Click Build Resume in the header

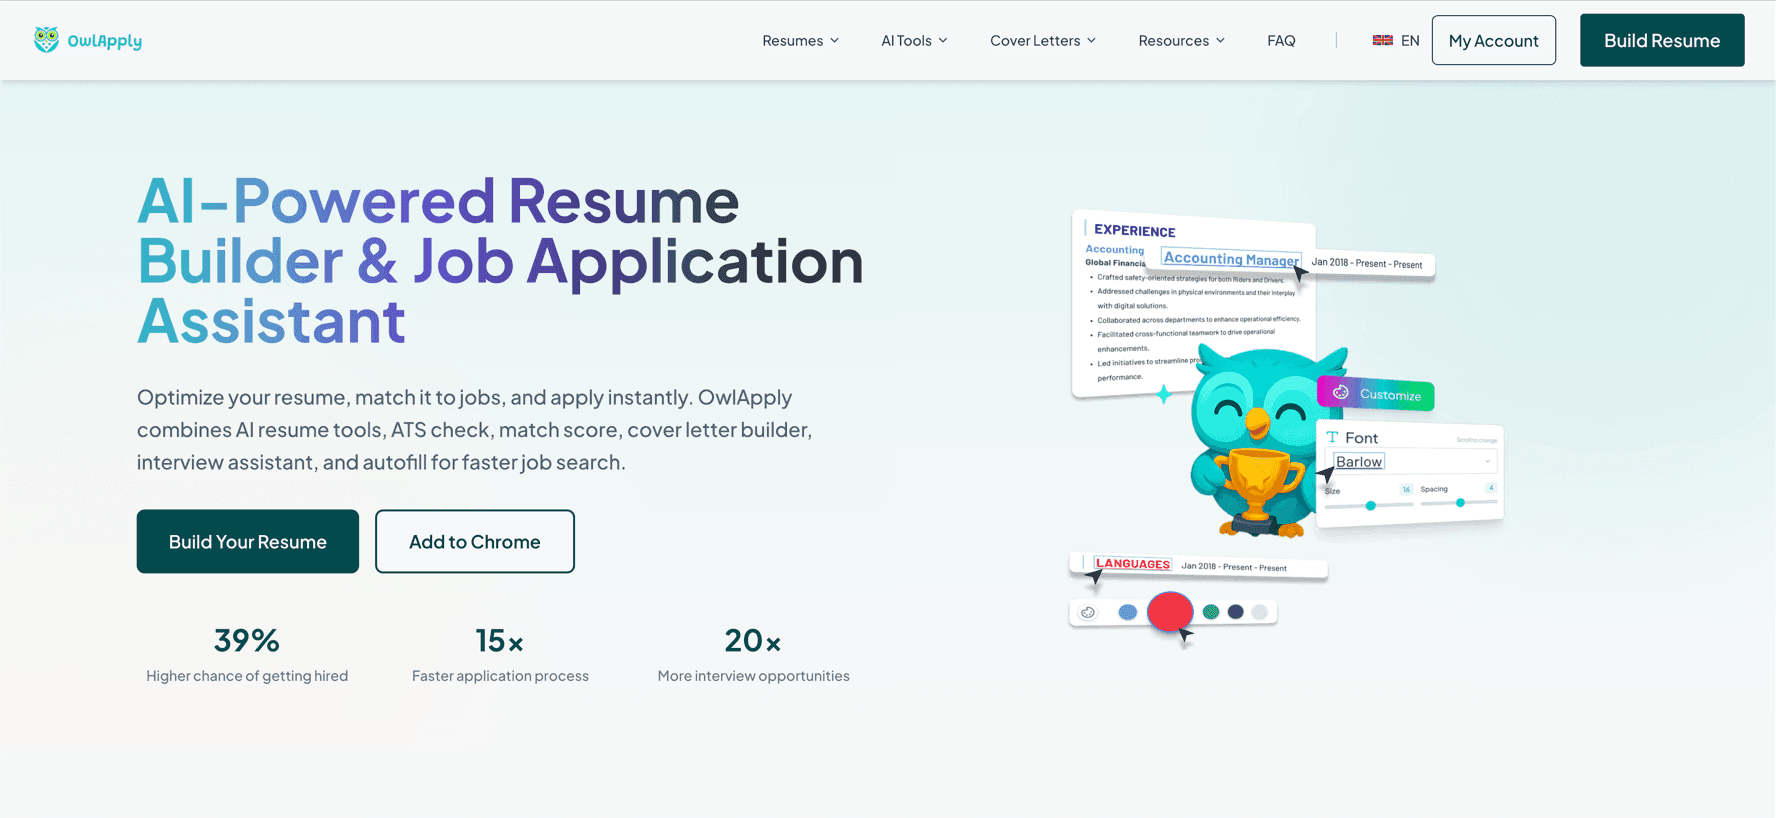point(1662,40)
